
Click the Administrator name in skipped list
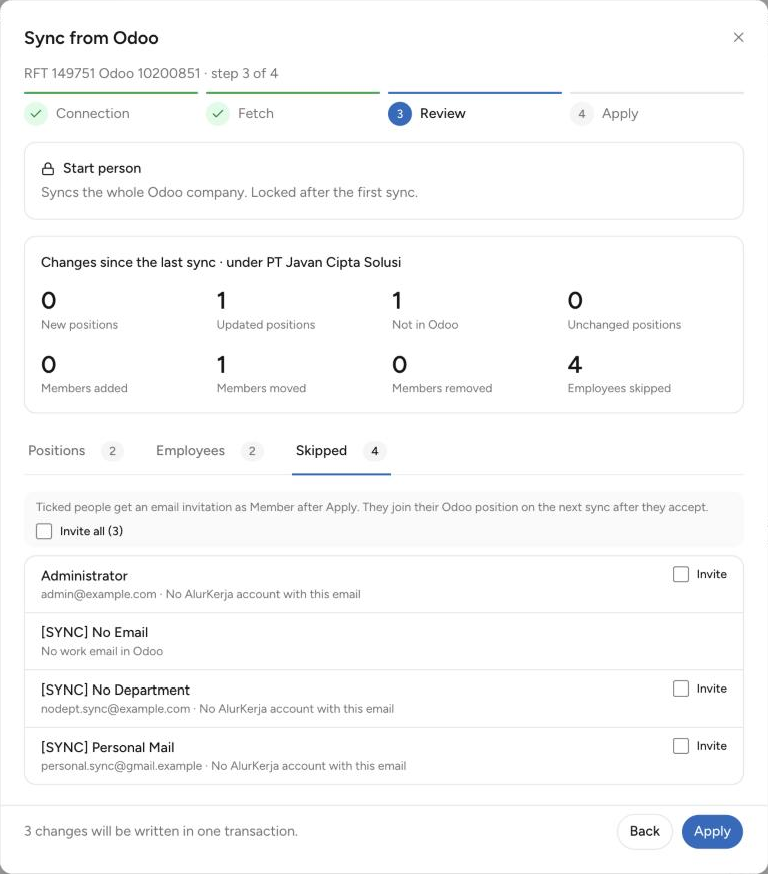(x=84, y=576)
